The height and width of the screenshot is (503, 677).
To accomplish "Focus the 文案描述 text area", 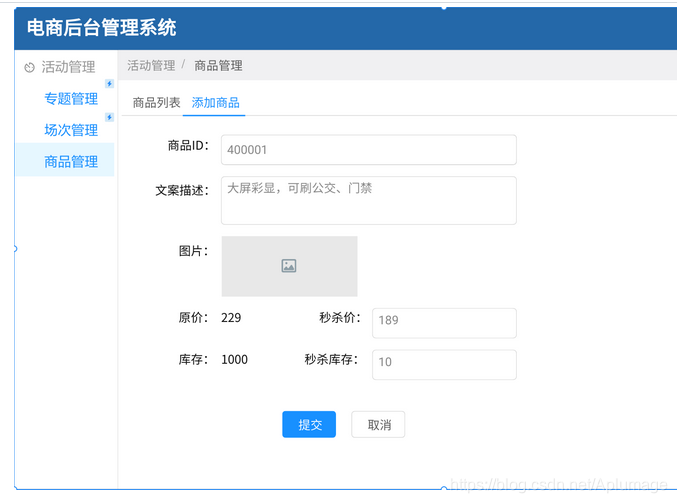I will (369, 200).
